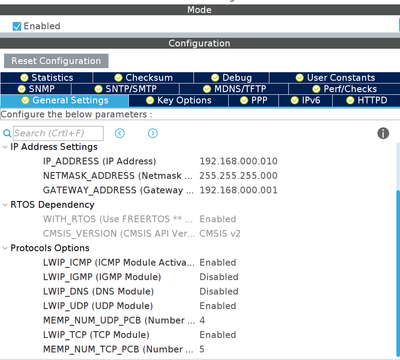Image resolution: width=400 pixels, height=360 pixels.
Task: Open LWIP_IGMP Disabled value dropdown
Action: coord(219,277)
